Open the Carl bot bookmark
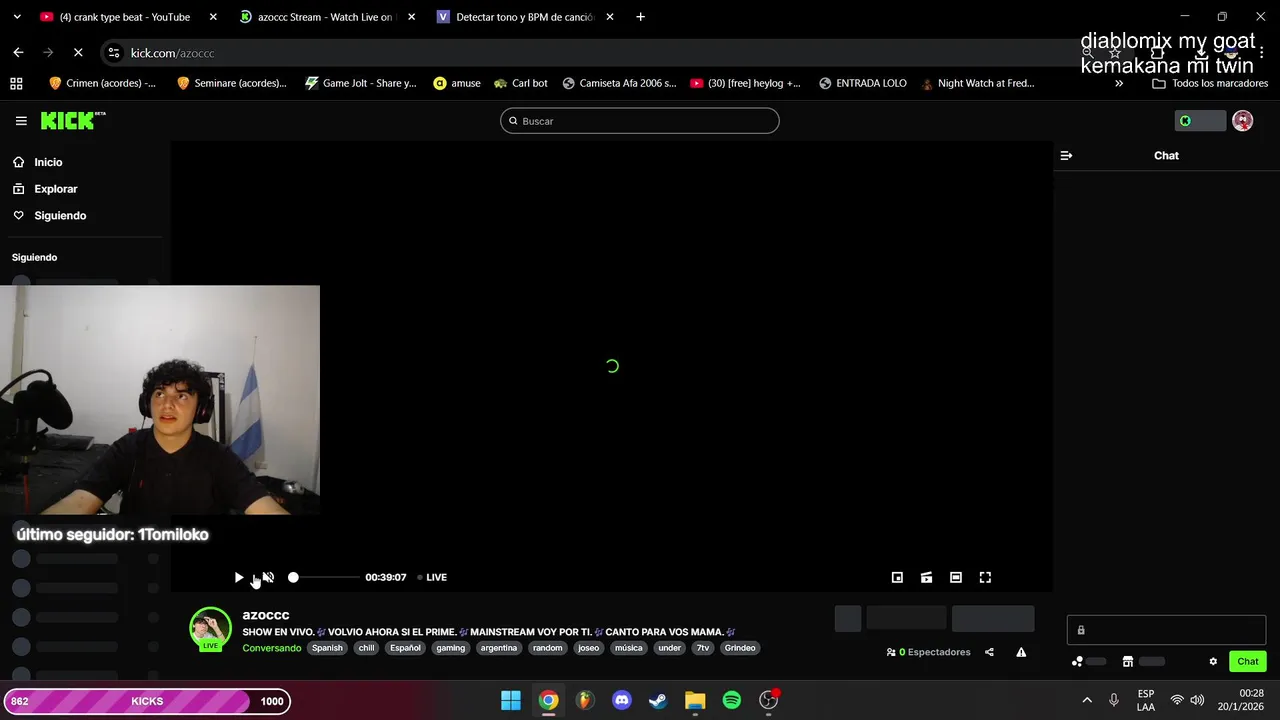The width and height of the screenshot is (1280, 720). click(521, 83)
